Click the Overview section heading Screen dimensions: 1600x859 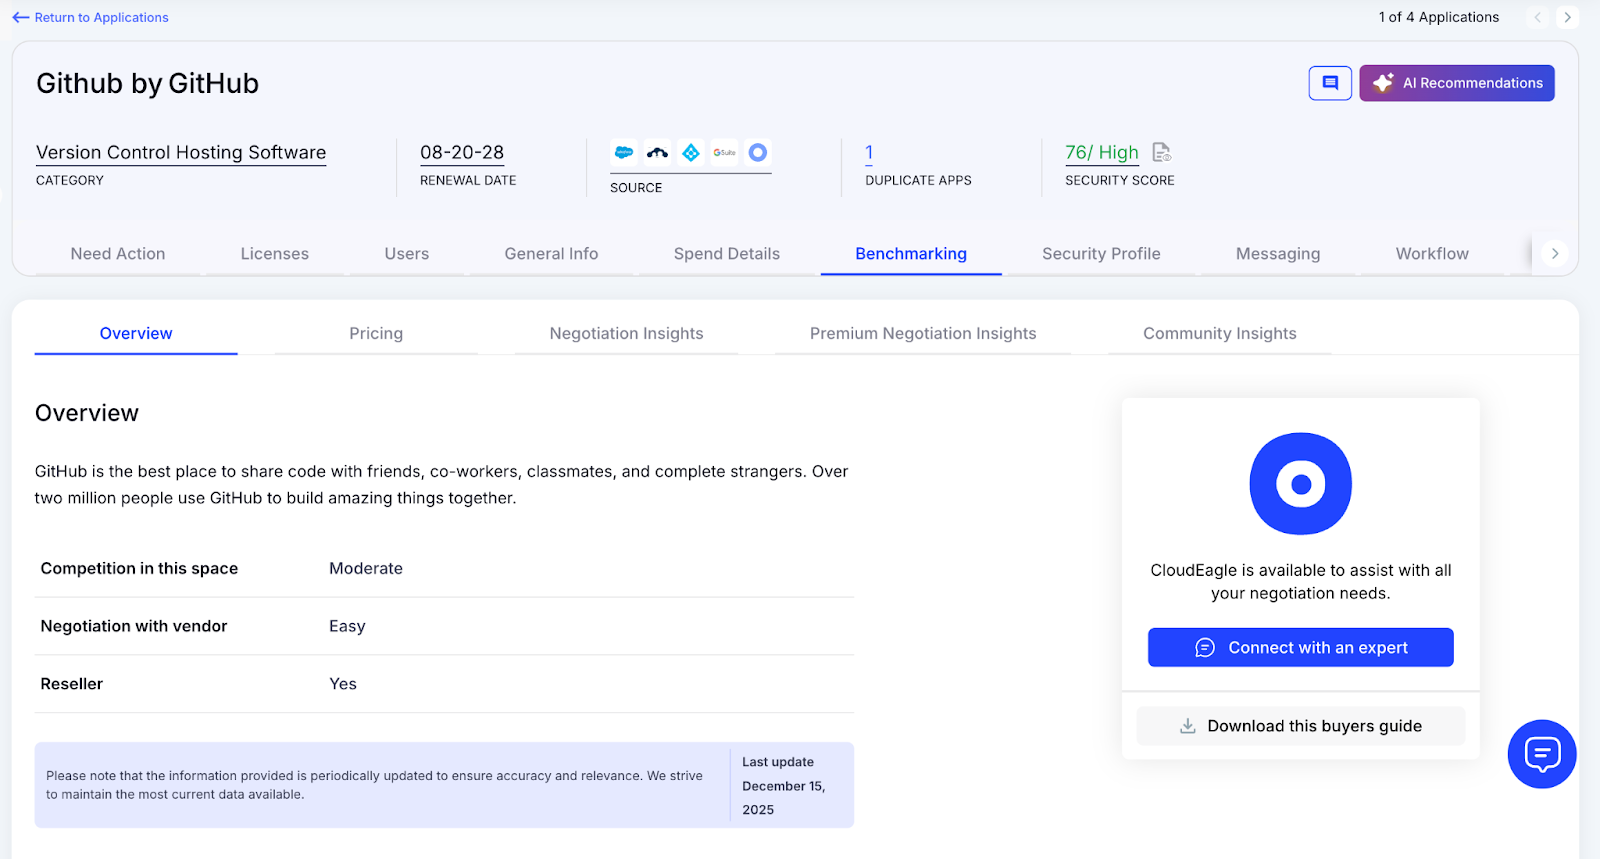tap(87, 413)
